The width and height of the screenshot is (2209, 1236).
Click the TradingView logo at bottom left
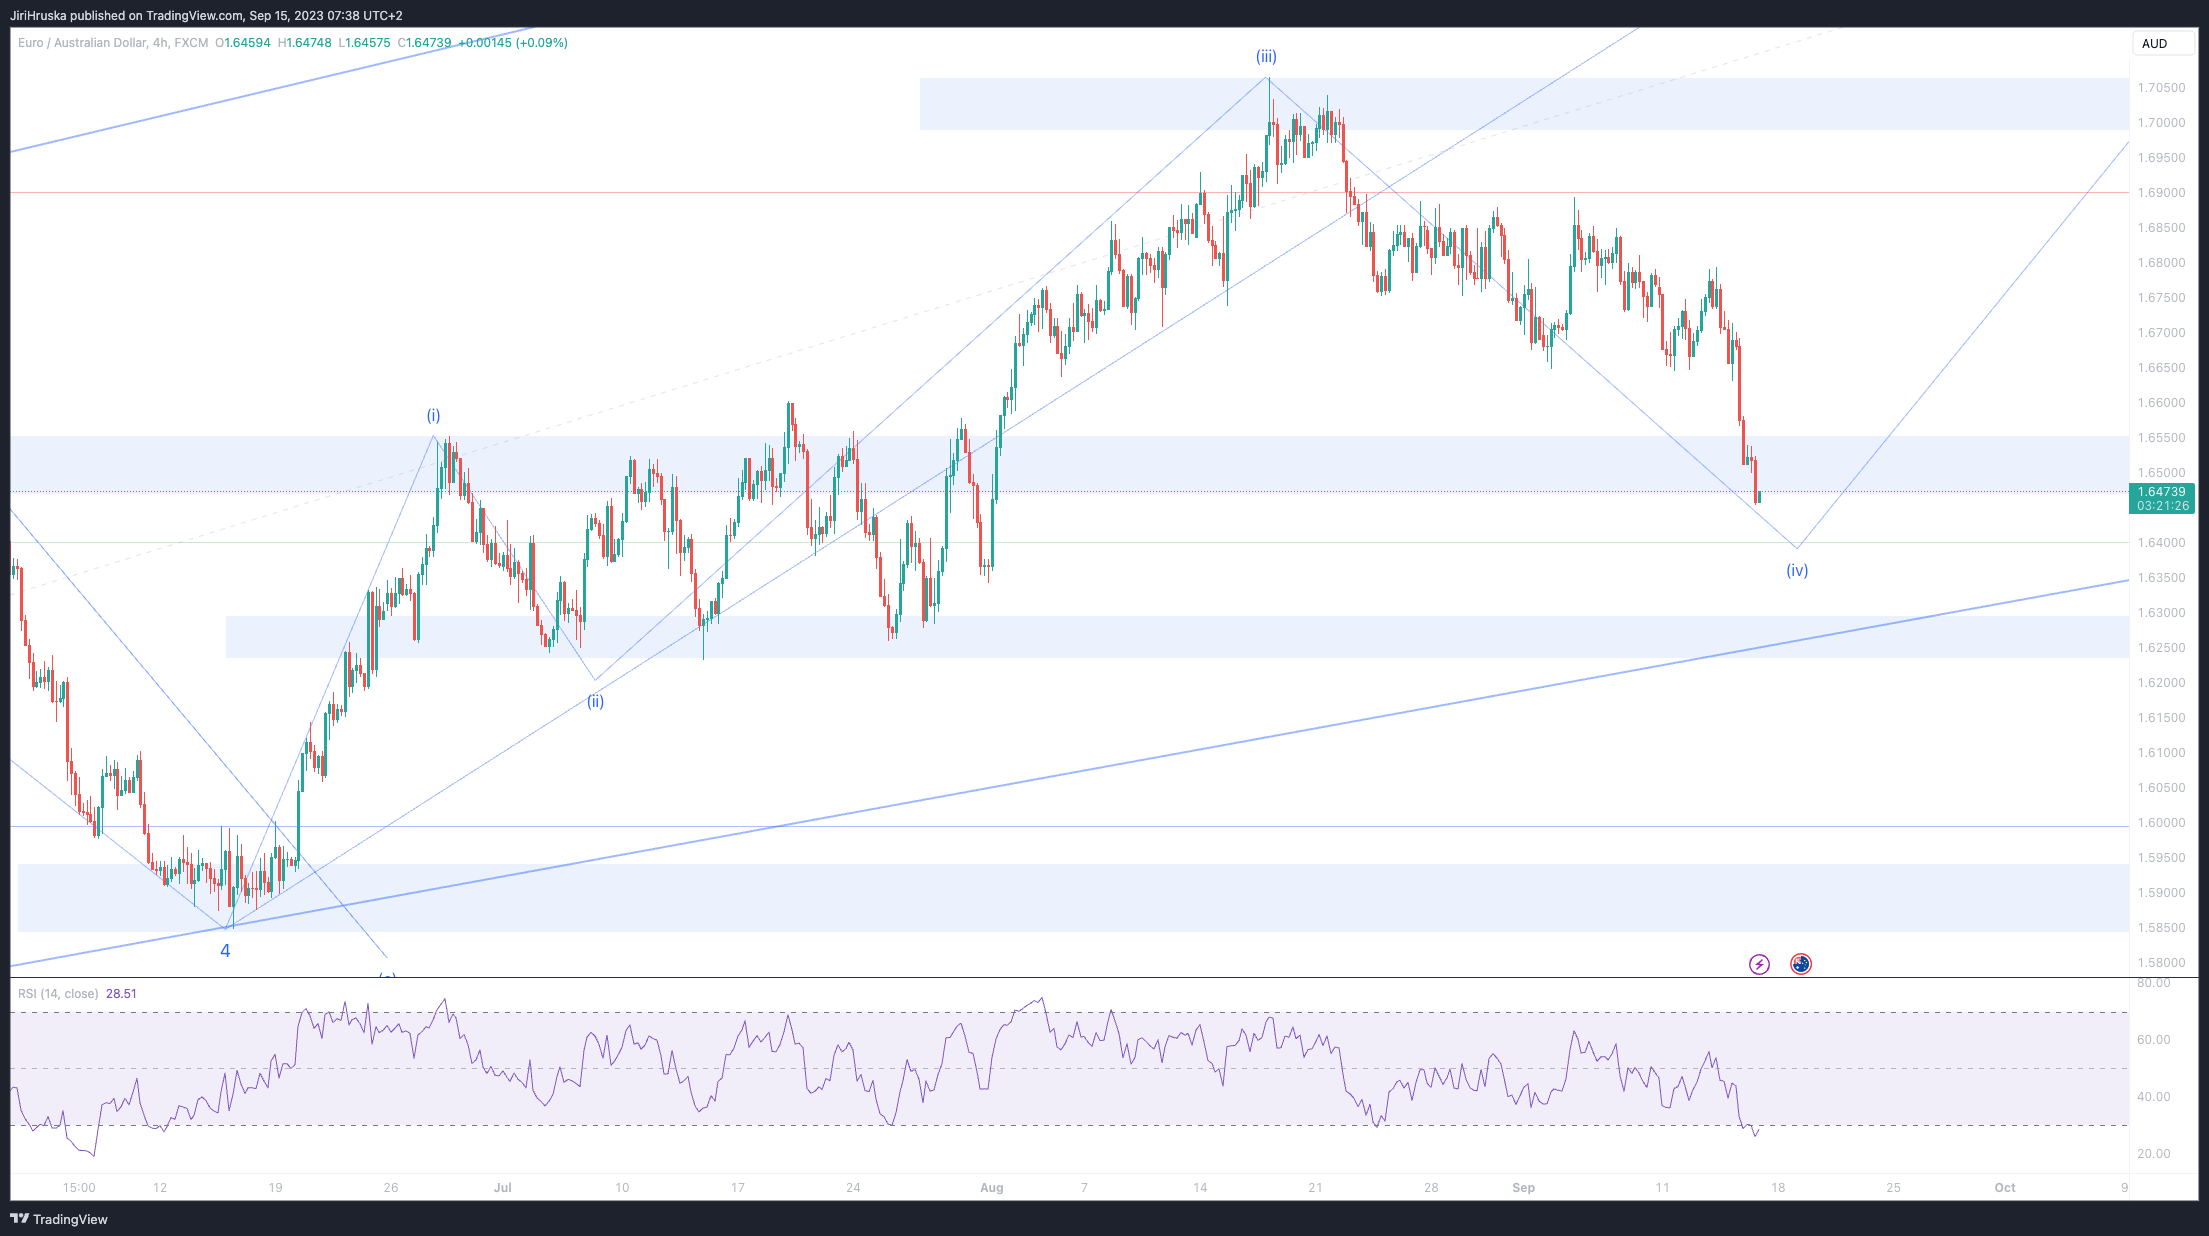(59, 1219)
